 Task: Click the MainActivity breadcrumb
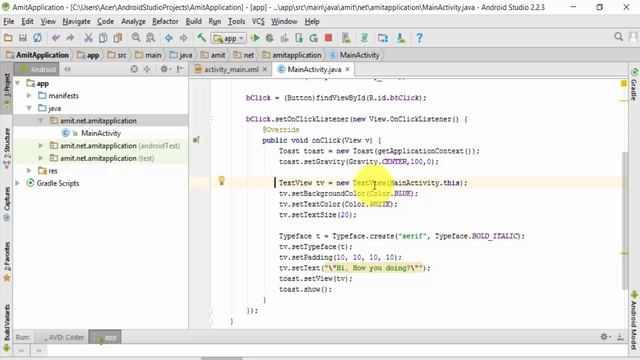point(355,55)
